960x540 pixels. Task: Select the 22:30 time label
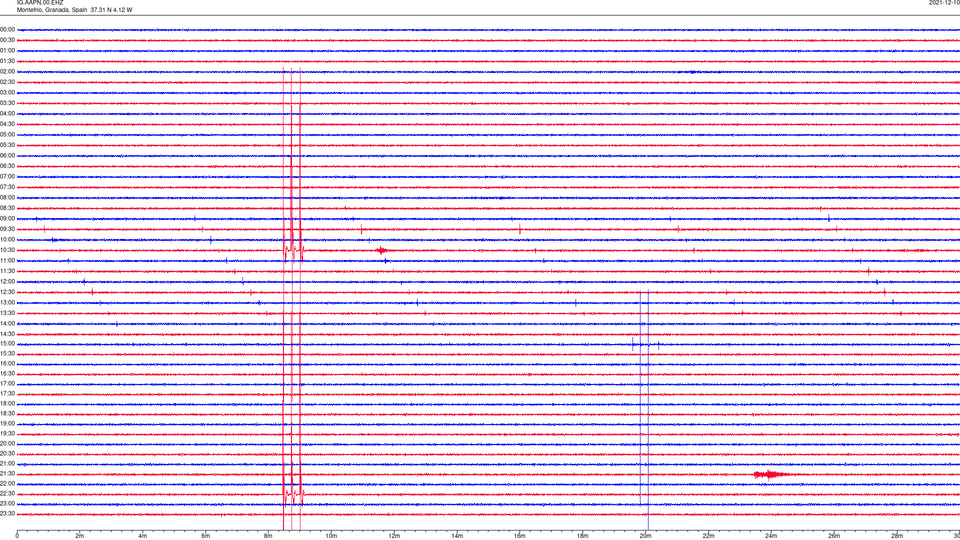coord(7,493)
